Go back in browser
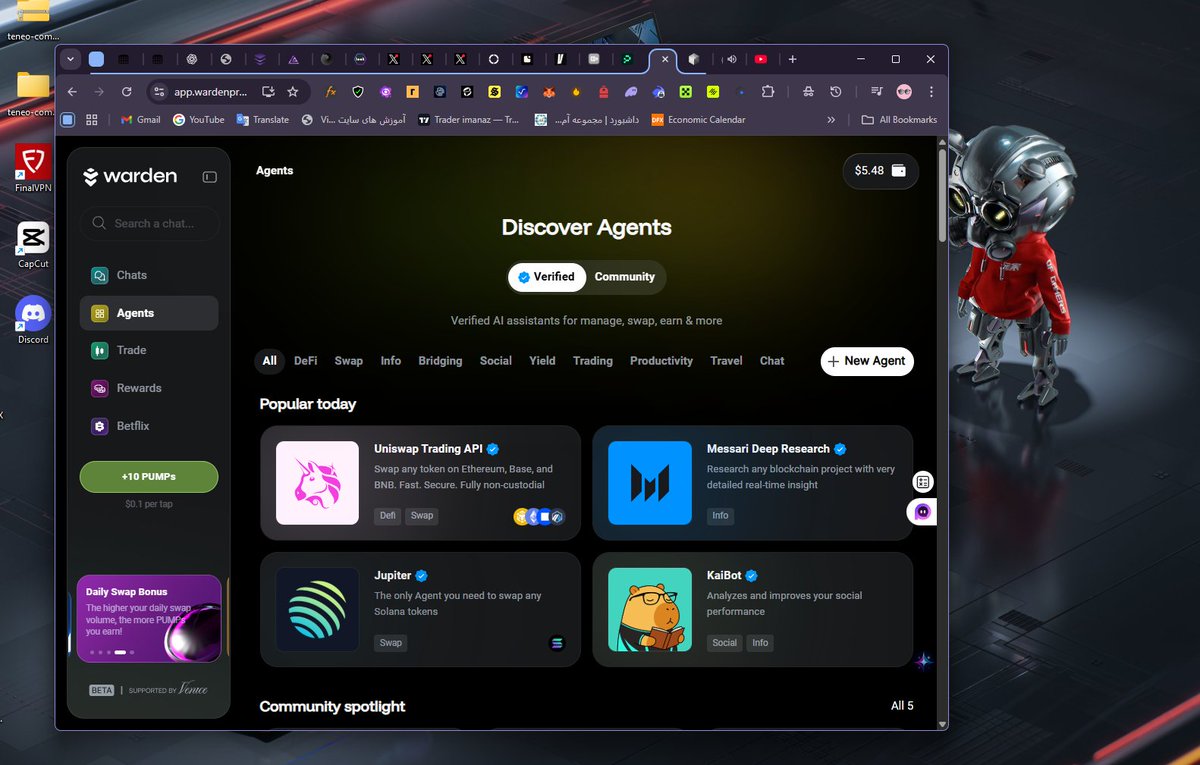 coord(72,91)
